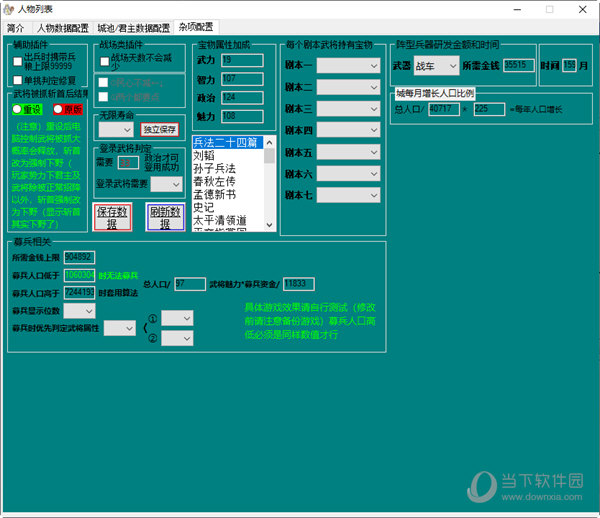Screen dimensions: 600x518
Task: Open the ② attribute dropdown
Action: (x=177, y=338)
